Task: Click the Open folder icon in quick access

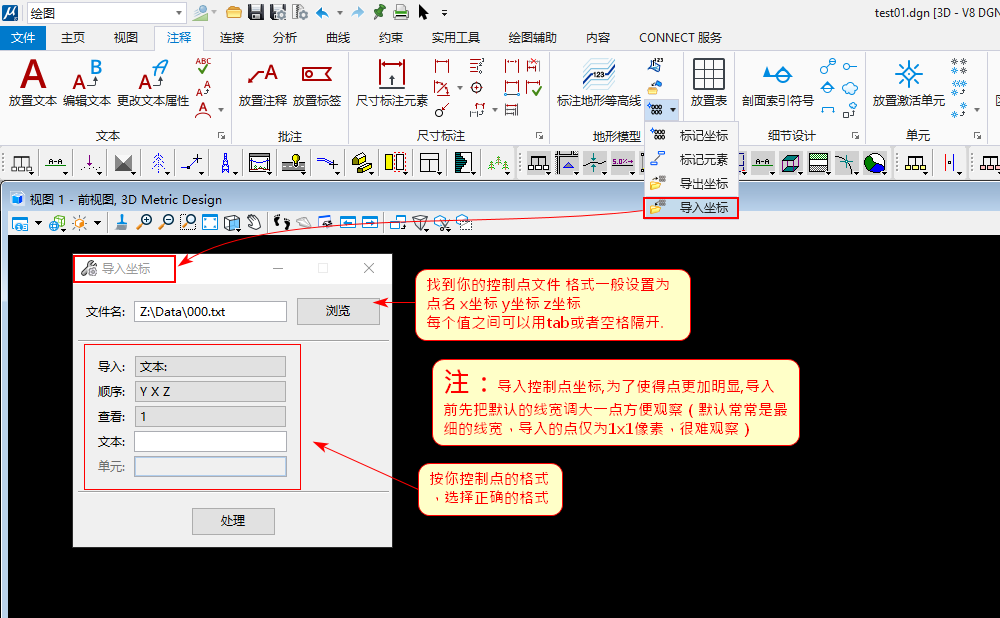Action: (234, 12)
